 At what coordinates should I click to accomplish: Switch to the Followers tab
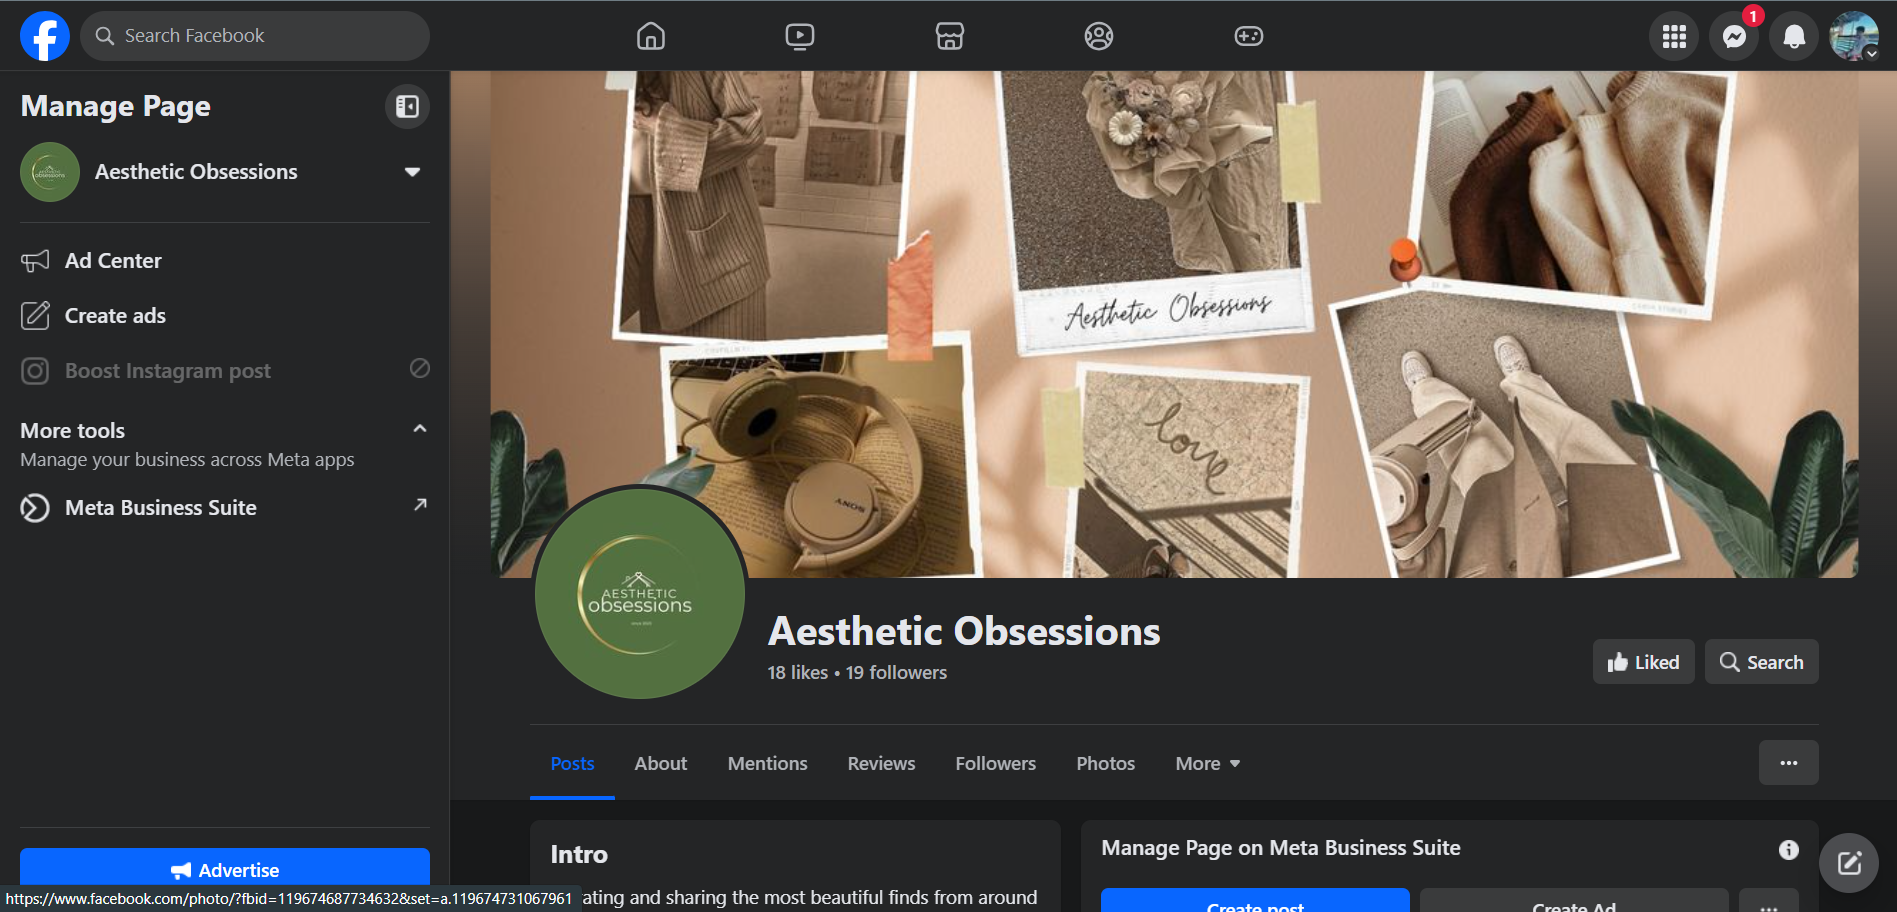tap(996, 764)
